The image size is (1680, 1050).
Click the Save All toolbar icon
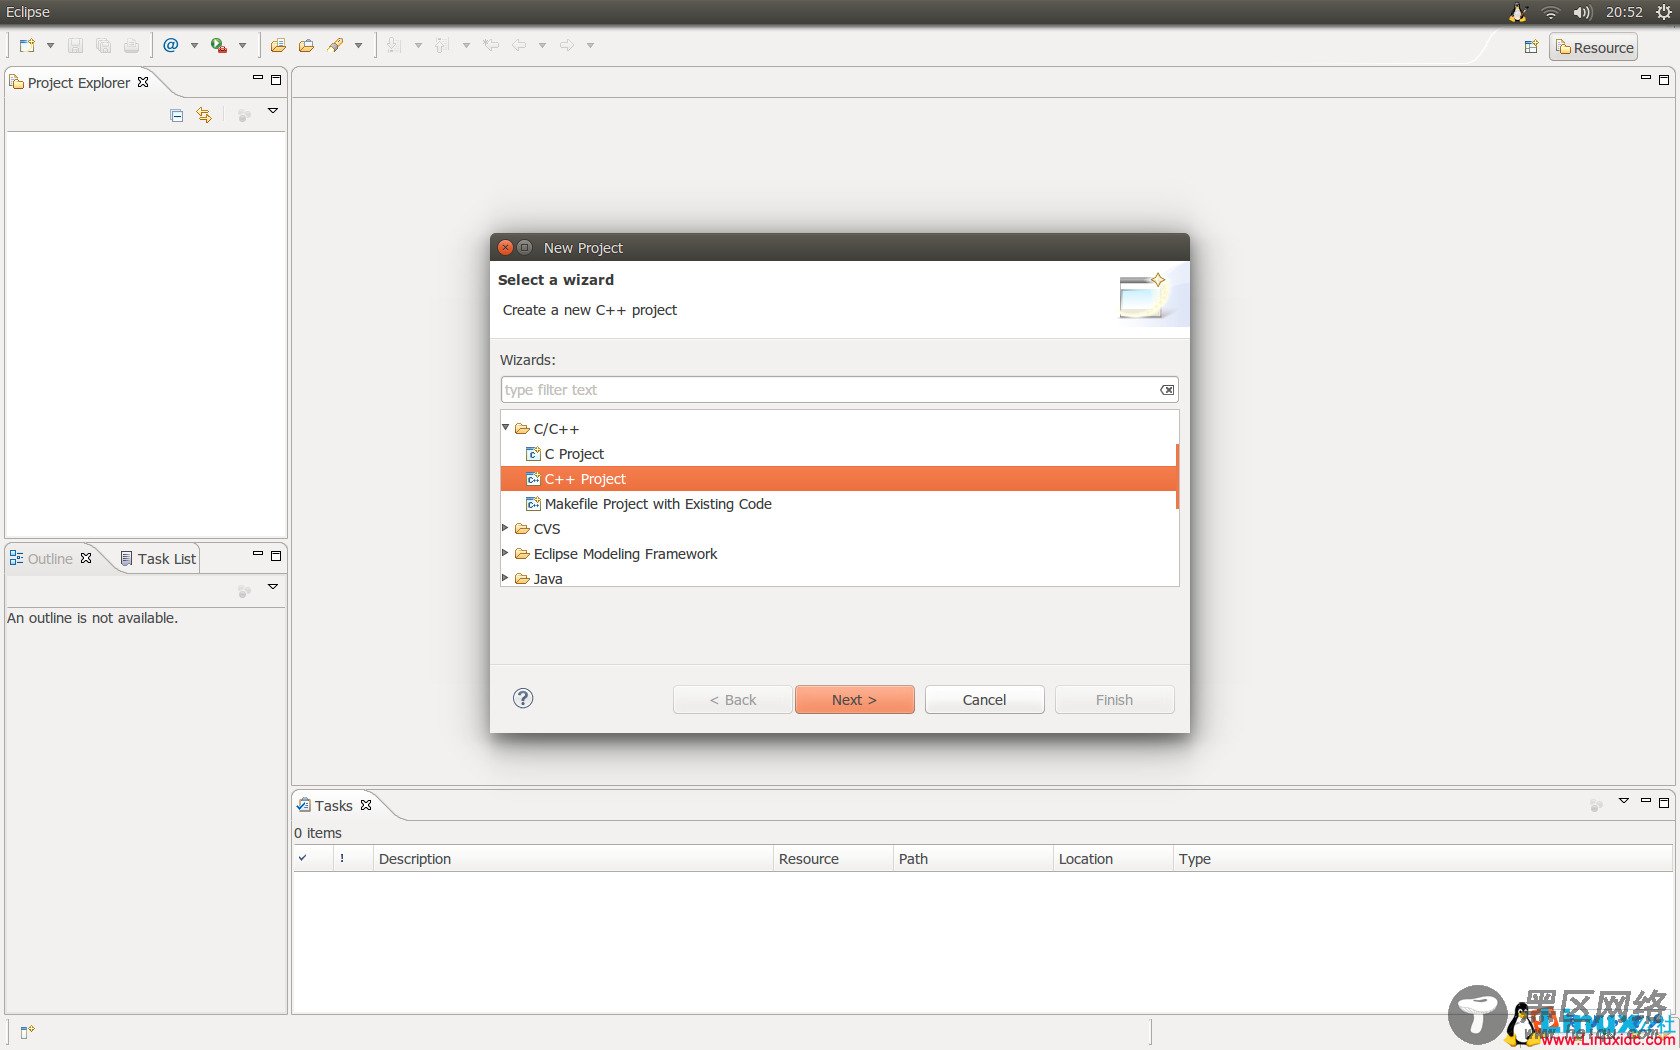click(103, 46)
